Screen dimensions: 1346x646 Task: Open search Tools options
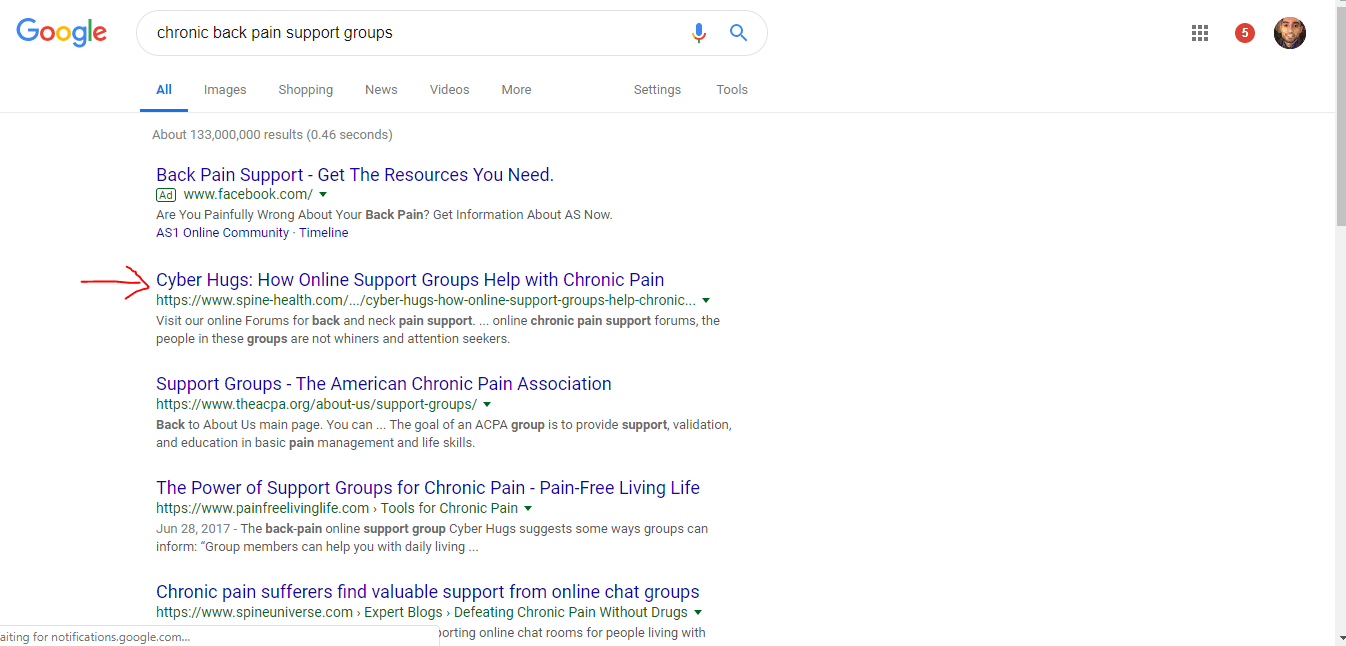(732, 90)
